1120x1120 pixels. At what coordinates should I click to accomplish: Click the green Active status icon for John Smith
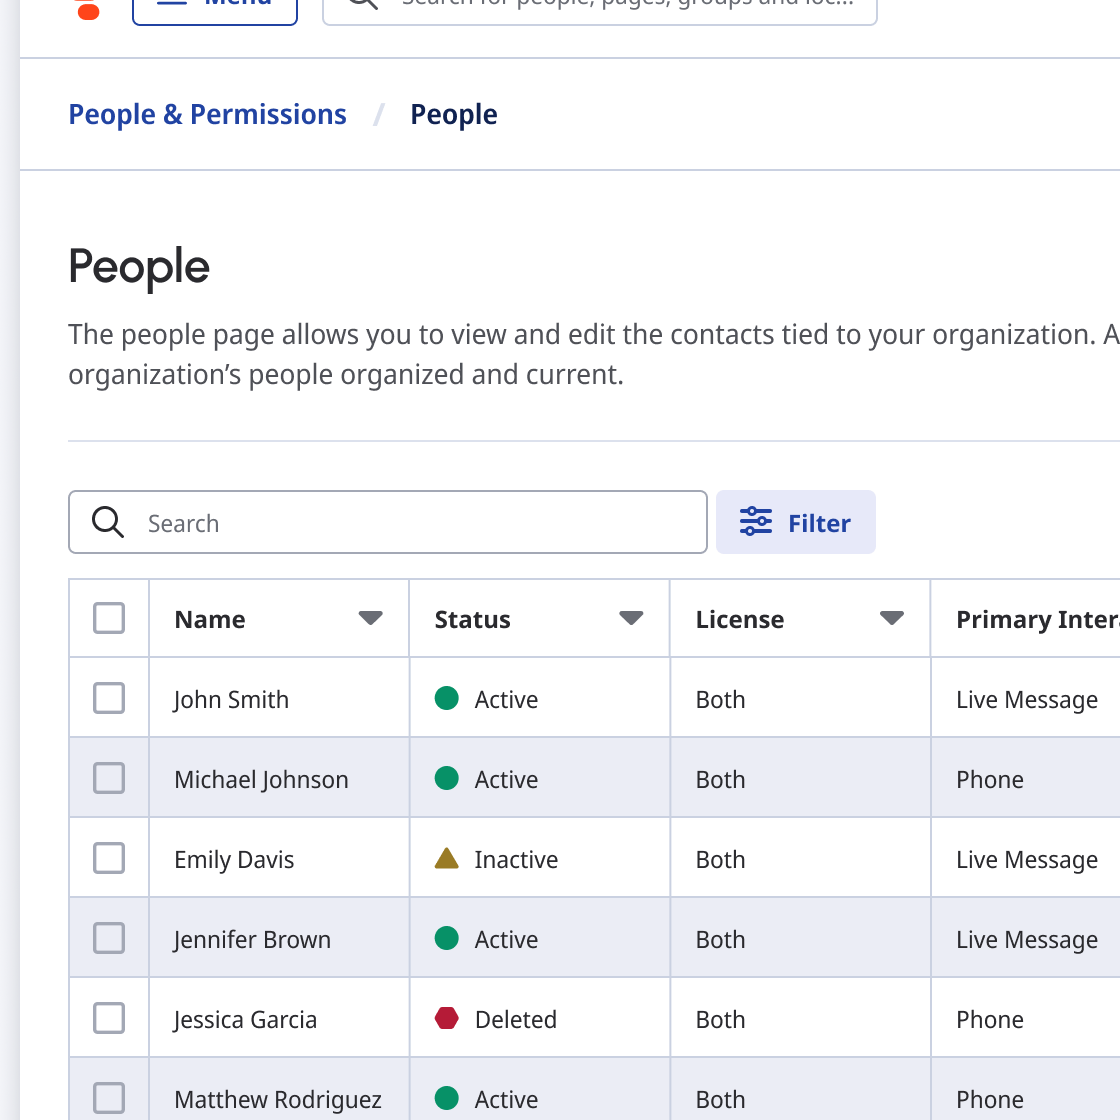(446, 698)
